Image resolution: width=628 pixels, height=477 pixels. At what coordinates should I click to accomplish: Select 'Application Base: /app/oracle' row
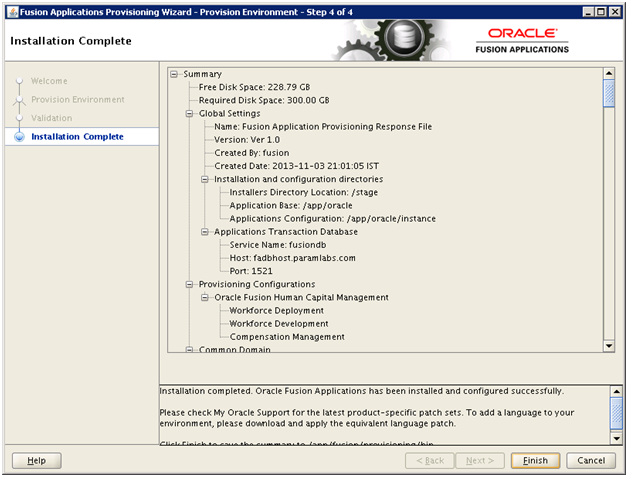pos(291,205)
